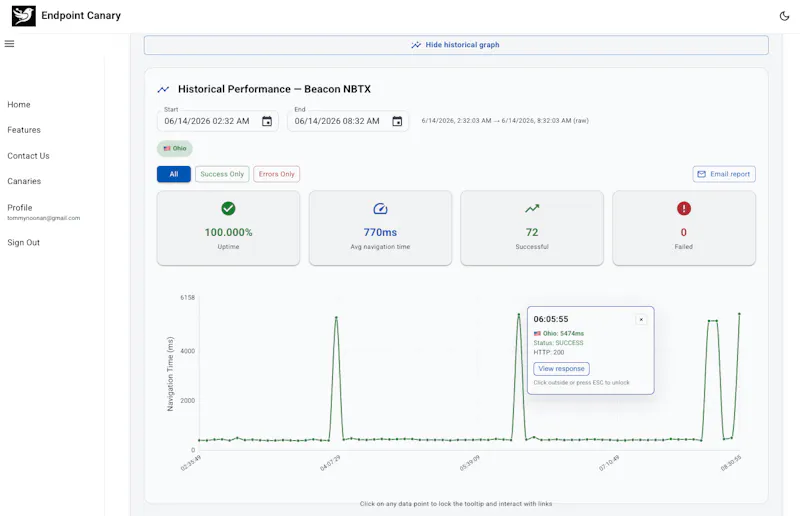The image size is (800, 516).
Task: Click the Ohio: 5474ms tooltip entry
Action: [x=559, y=333]
